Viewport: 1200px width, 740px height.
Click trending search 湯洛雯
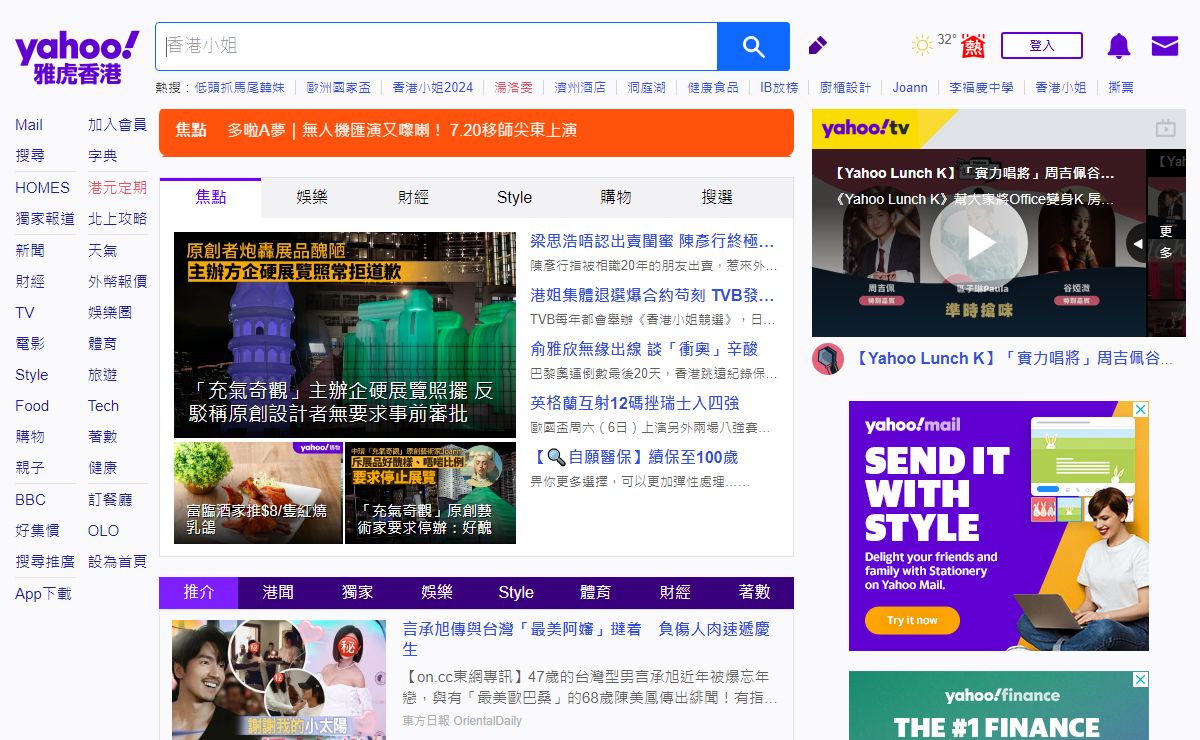coord(513,88)
